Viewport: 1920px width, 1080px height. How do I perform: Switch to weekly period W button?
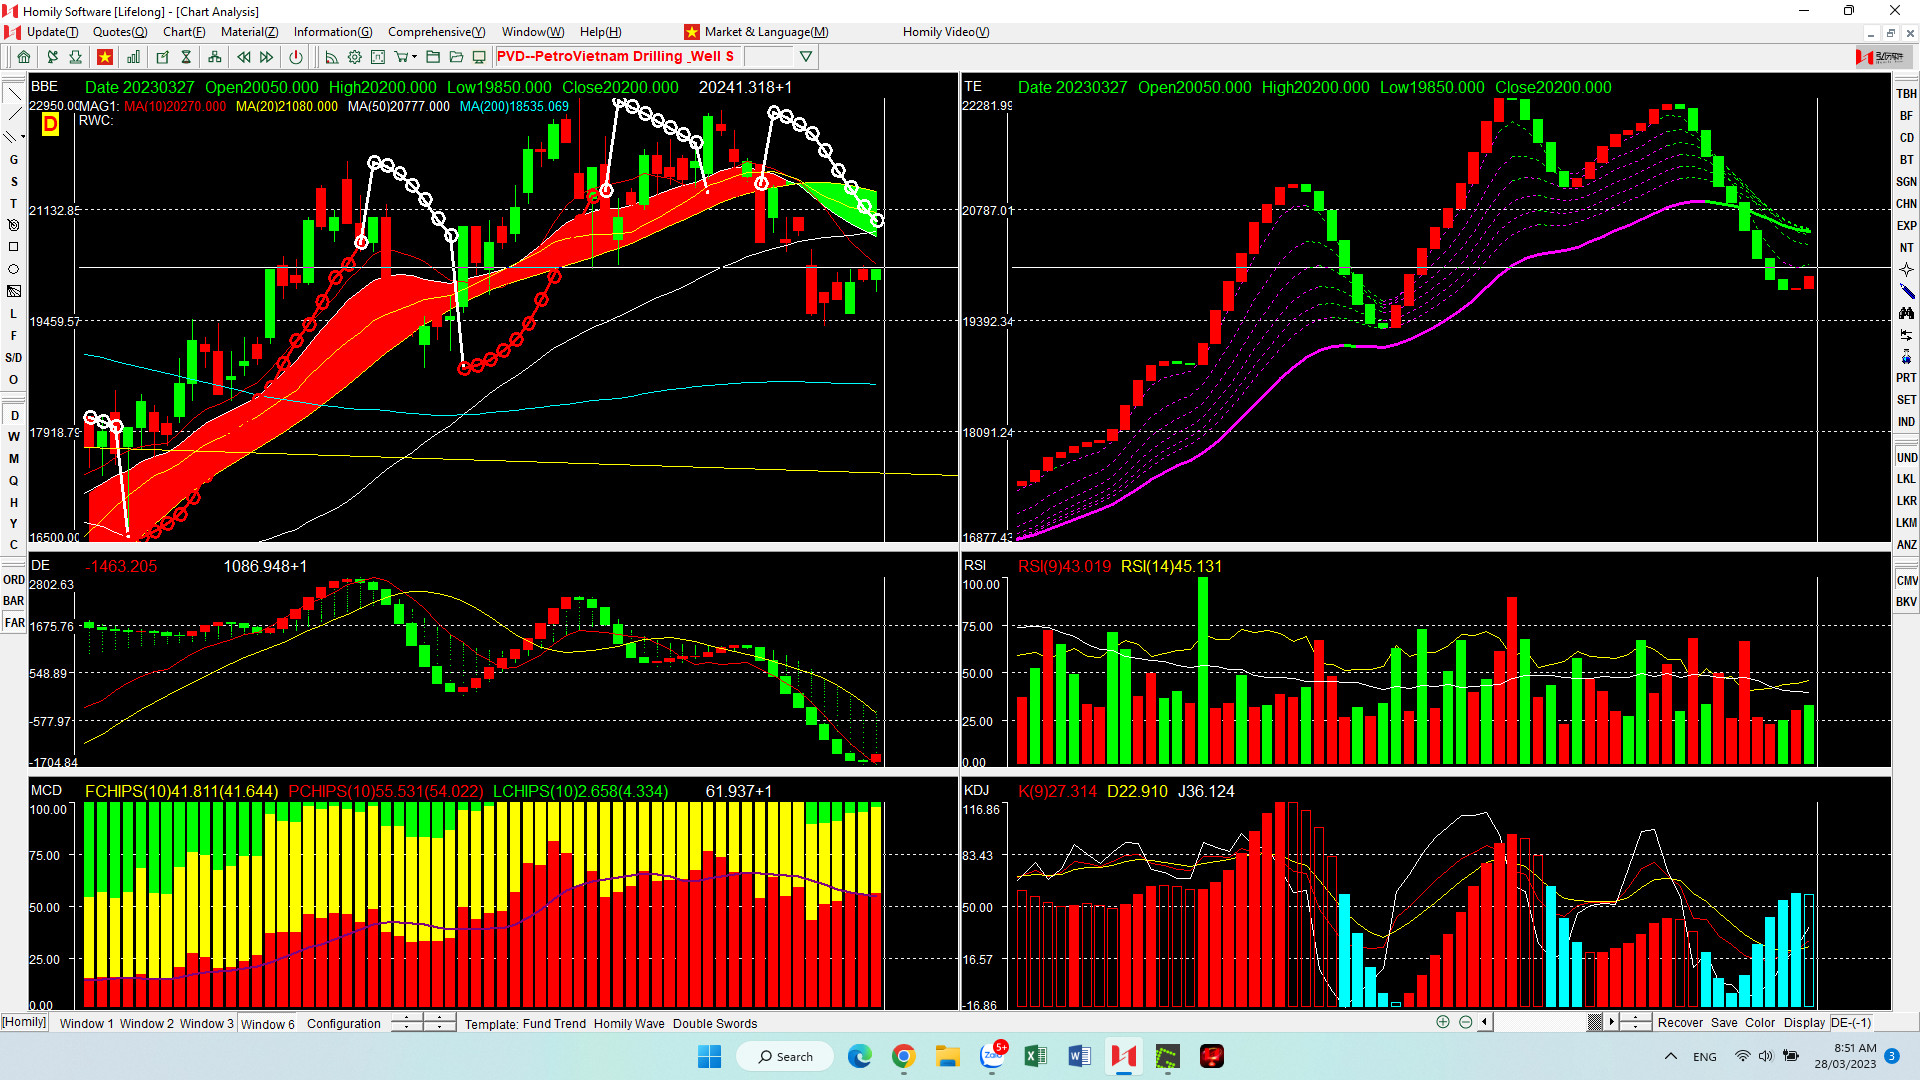point(13,437)
